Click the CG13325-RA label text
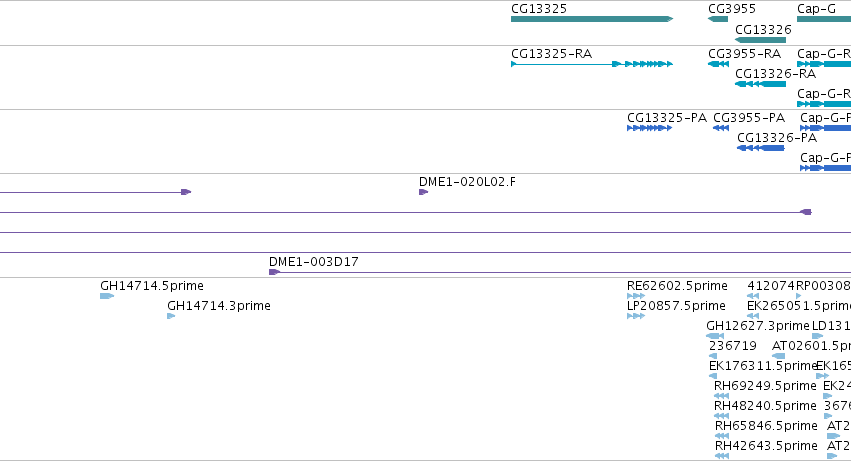The image size is (851, 461). 551,54
